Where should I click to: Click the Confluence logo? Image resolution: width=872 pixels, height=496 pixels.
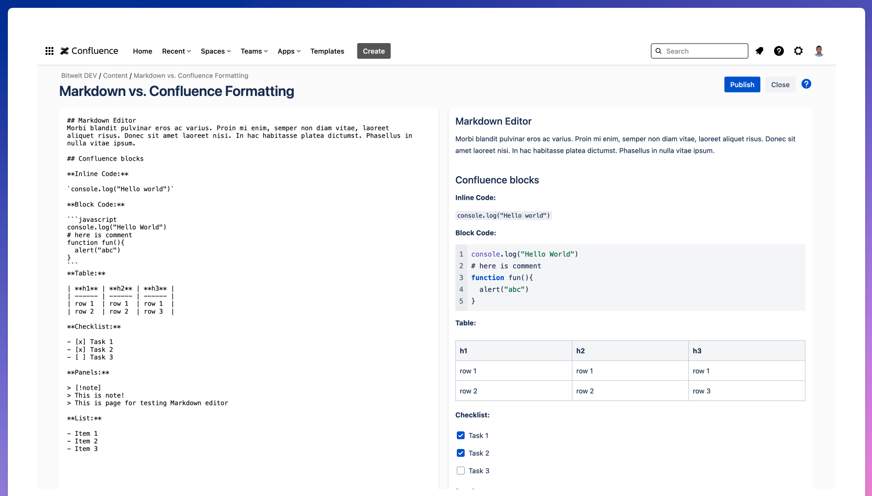pos(89,51)
